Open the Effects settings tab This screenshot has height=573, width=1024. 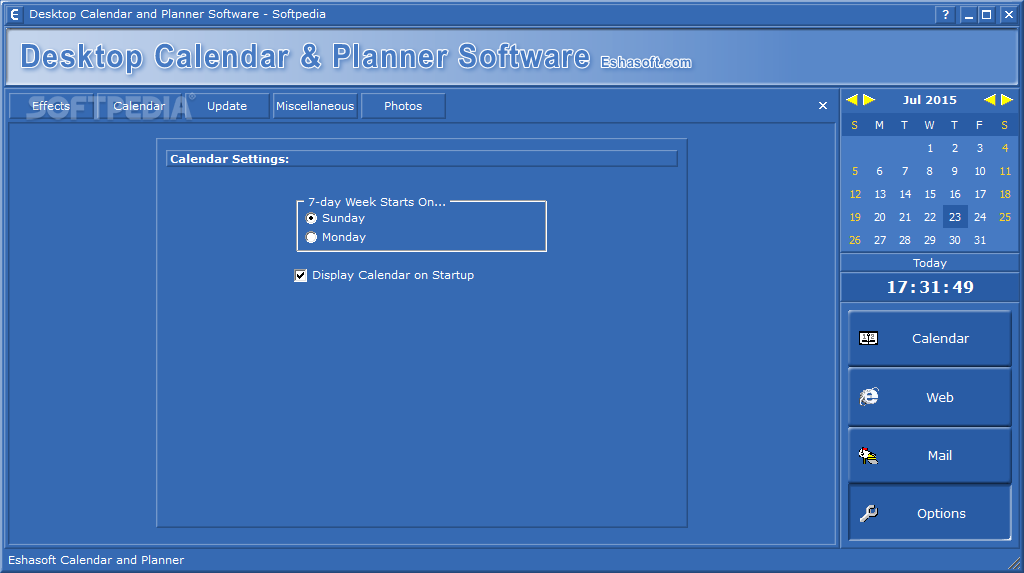51,106
